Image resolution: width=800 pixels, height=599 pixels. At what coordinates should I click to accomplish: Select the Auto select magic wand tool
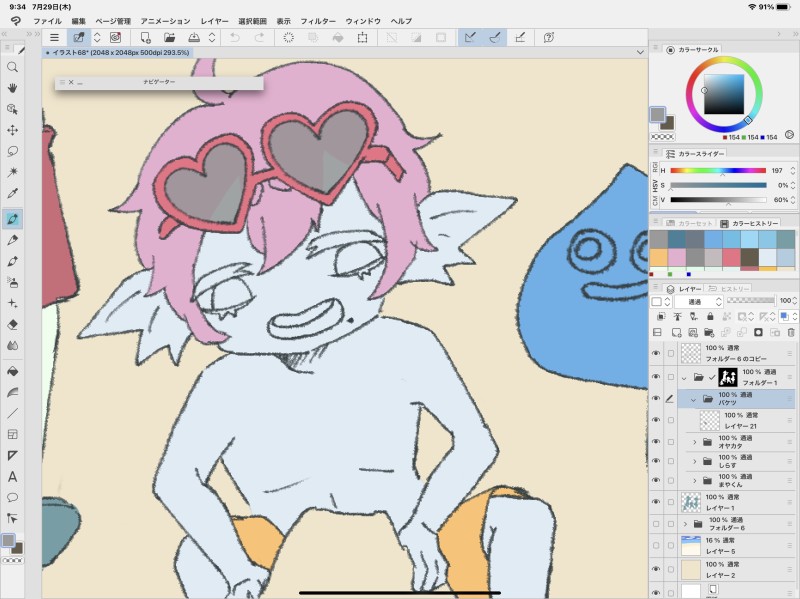(x=12, y=172)
